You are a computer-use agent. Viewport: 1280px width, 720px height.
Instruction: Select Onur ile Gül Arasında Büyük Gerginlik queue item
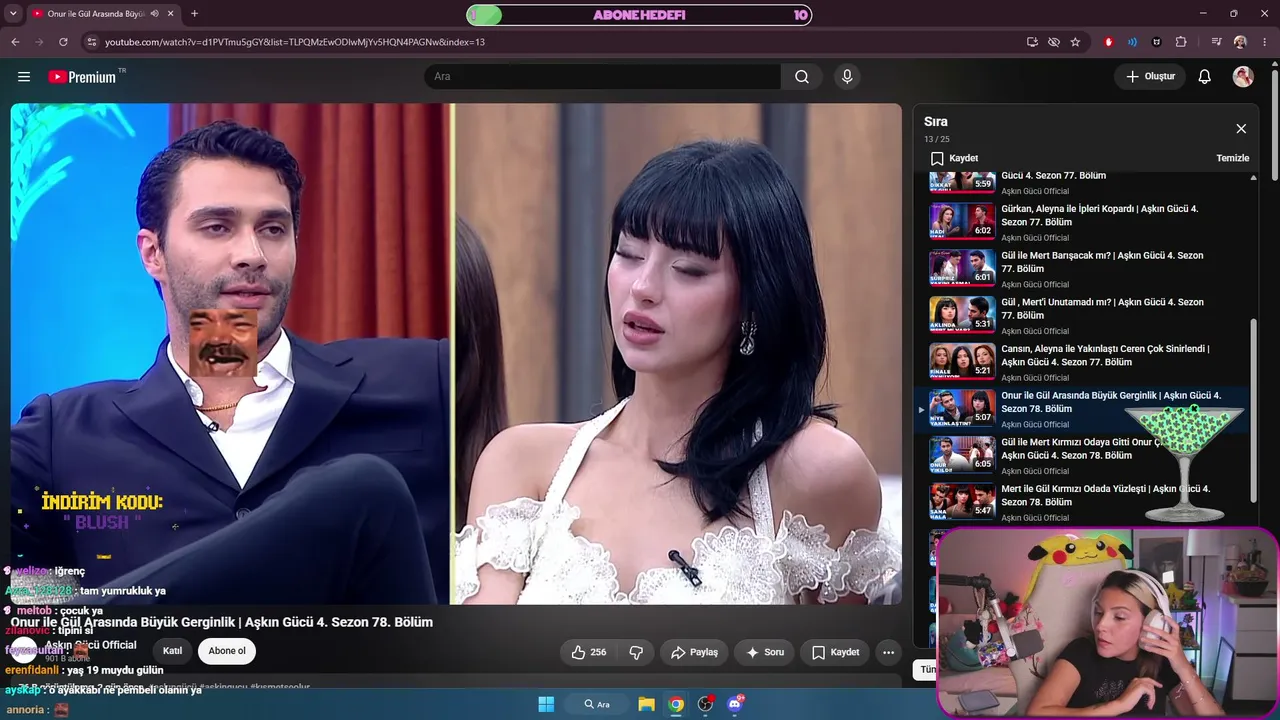coord(1083,409)
